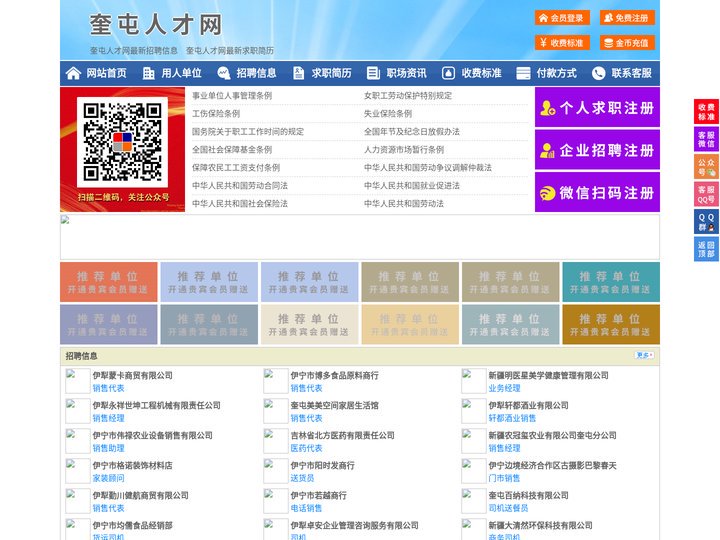720x540 pixels.
Task: Click the person icon on 企业招聘注册
Action: 547,150
